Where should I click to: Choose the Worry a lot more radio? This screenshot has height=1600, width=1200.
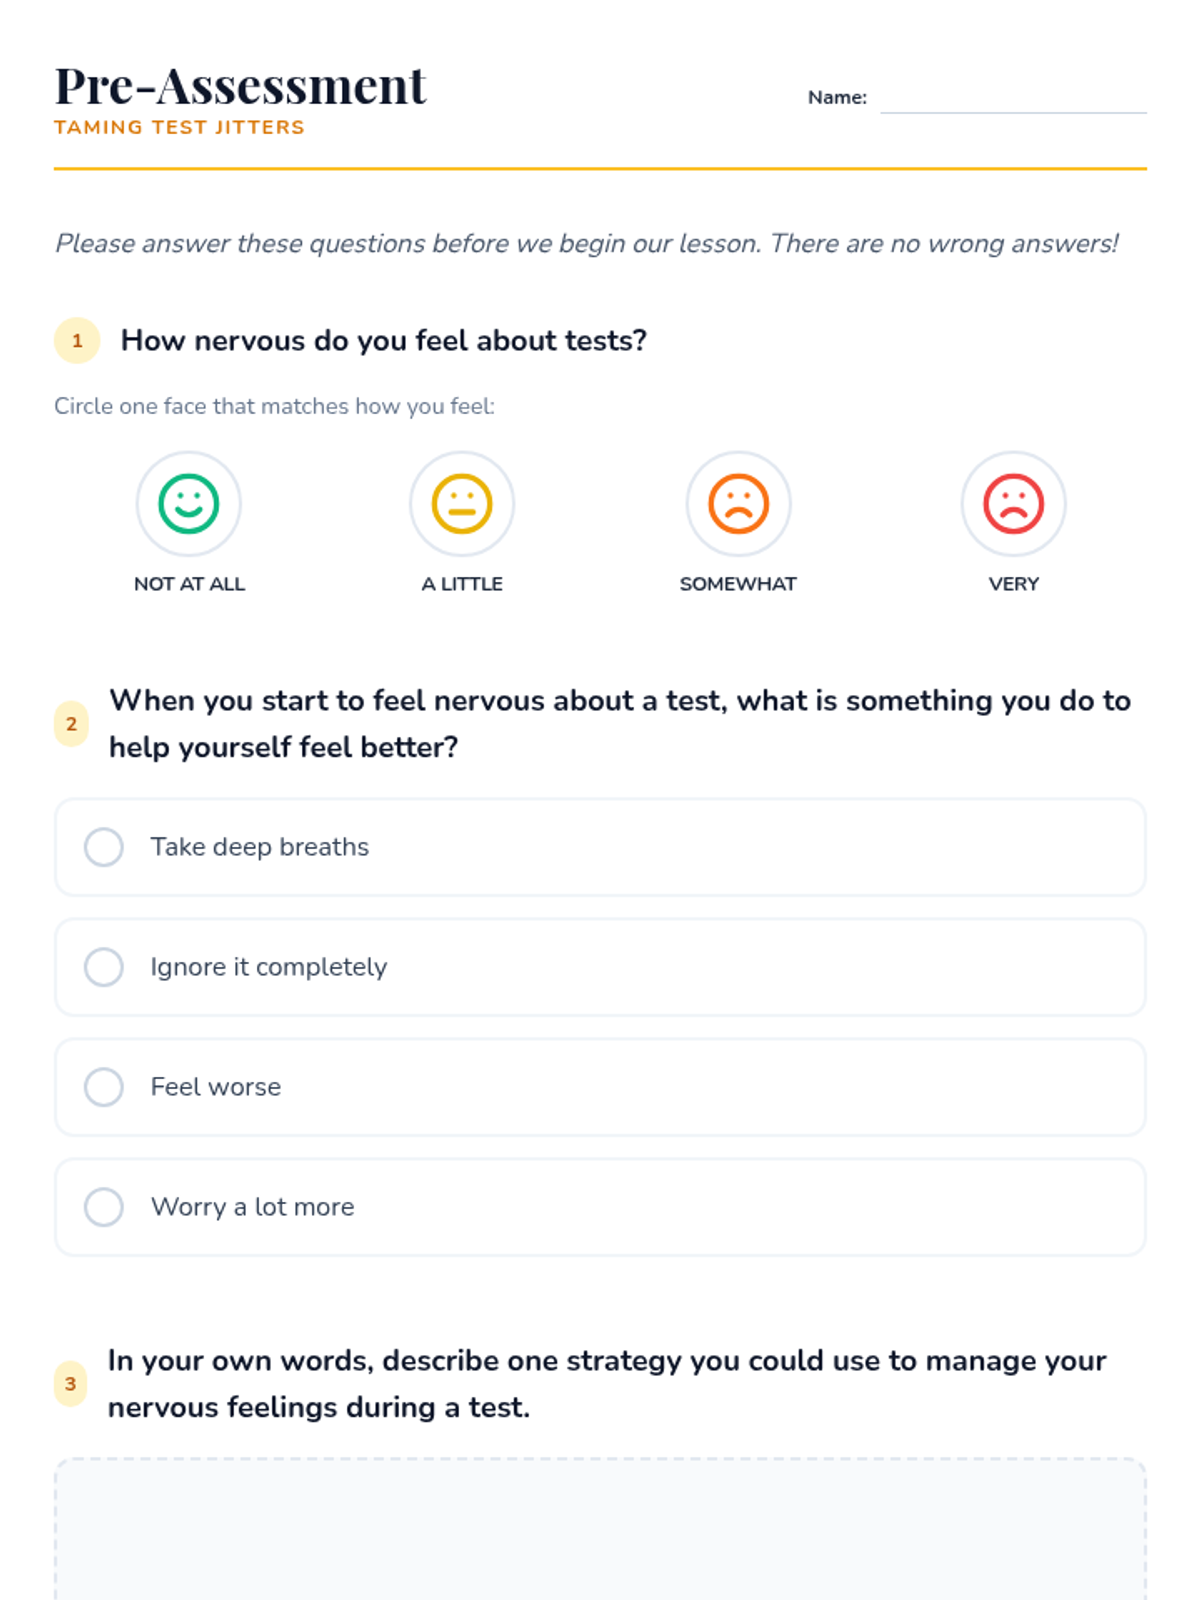[104, 1207]
